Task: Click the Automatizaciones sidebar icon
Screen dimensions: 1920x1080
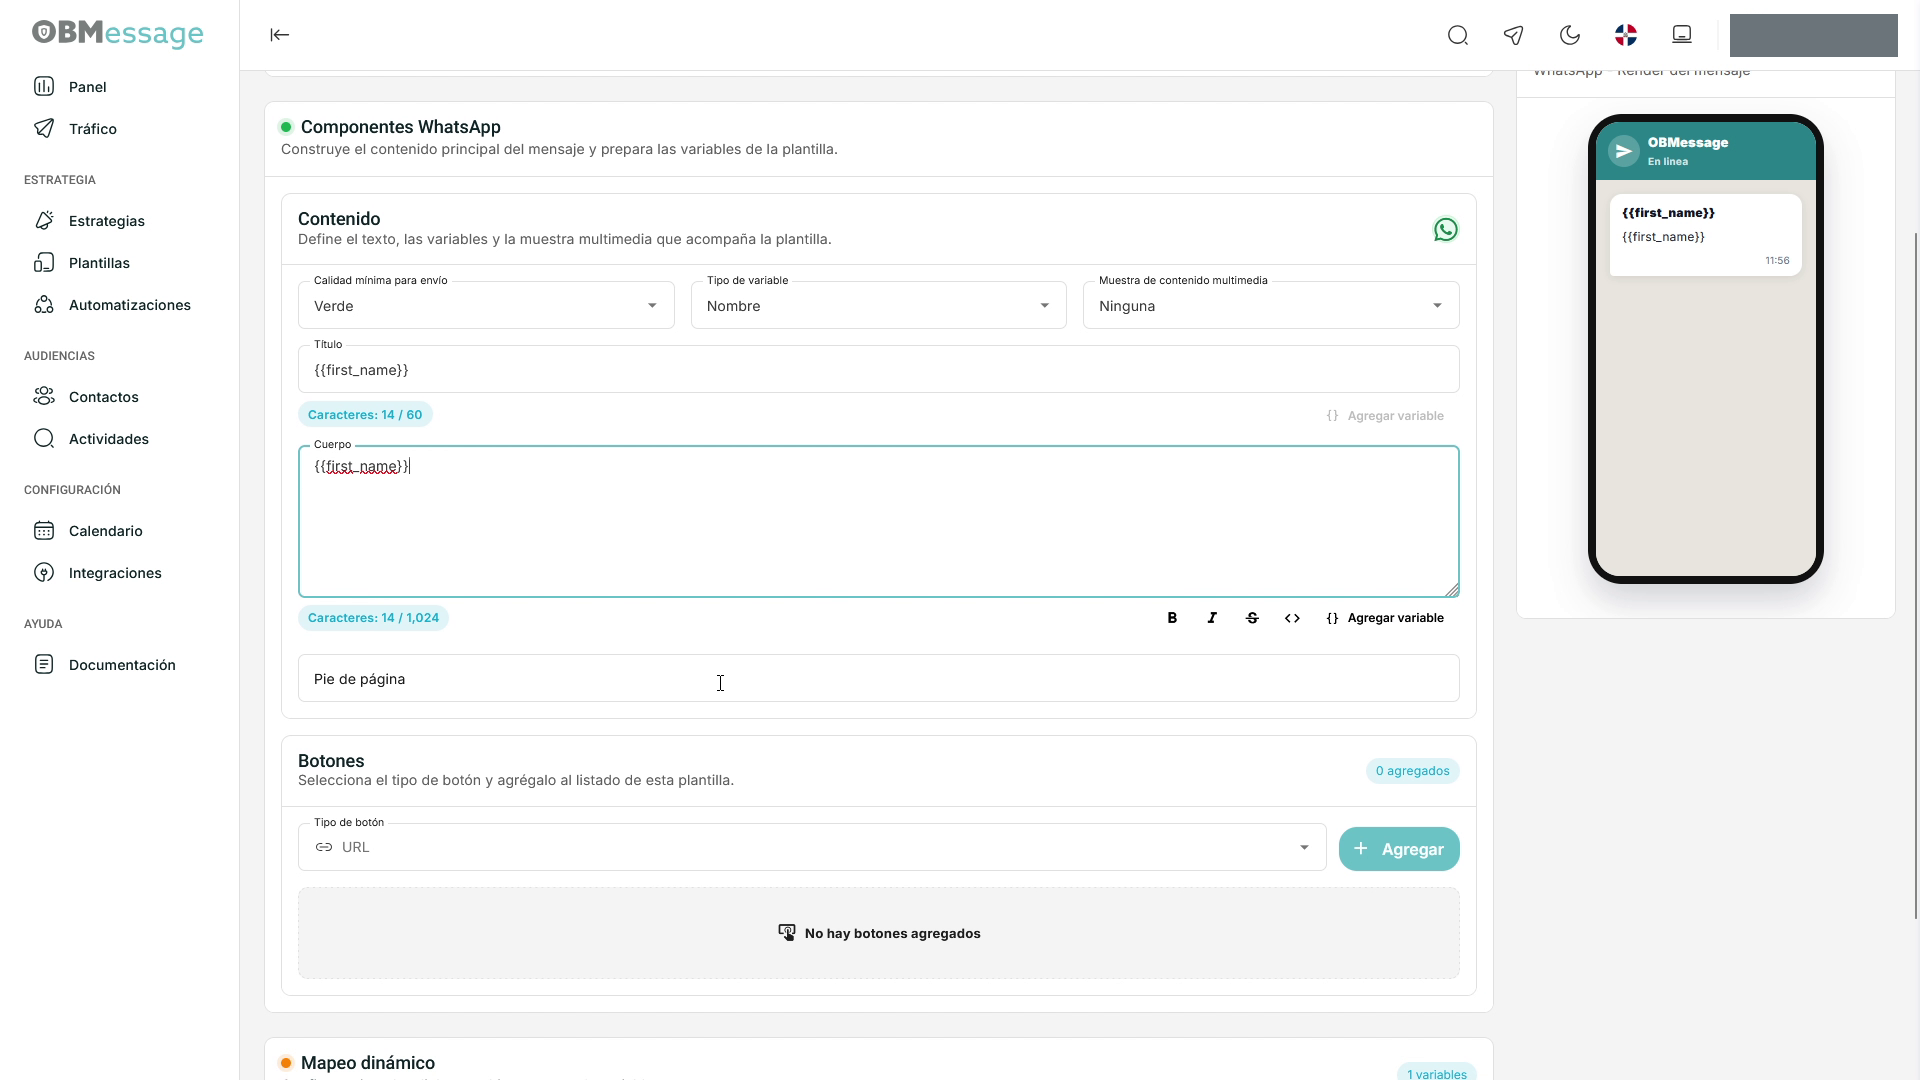Action: [44, 305]
